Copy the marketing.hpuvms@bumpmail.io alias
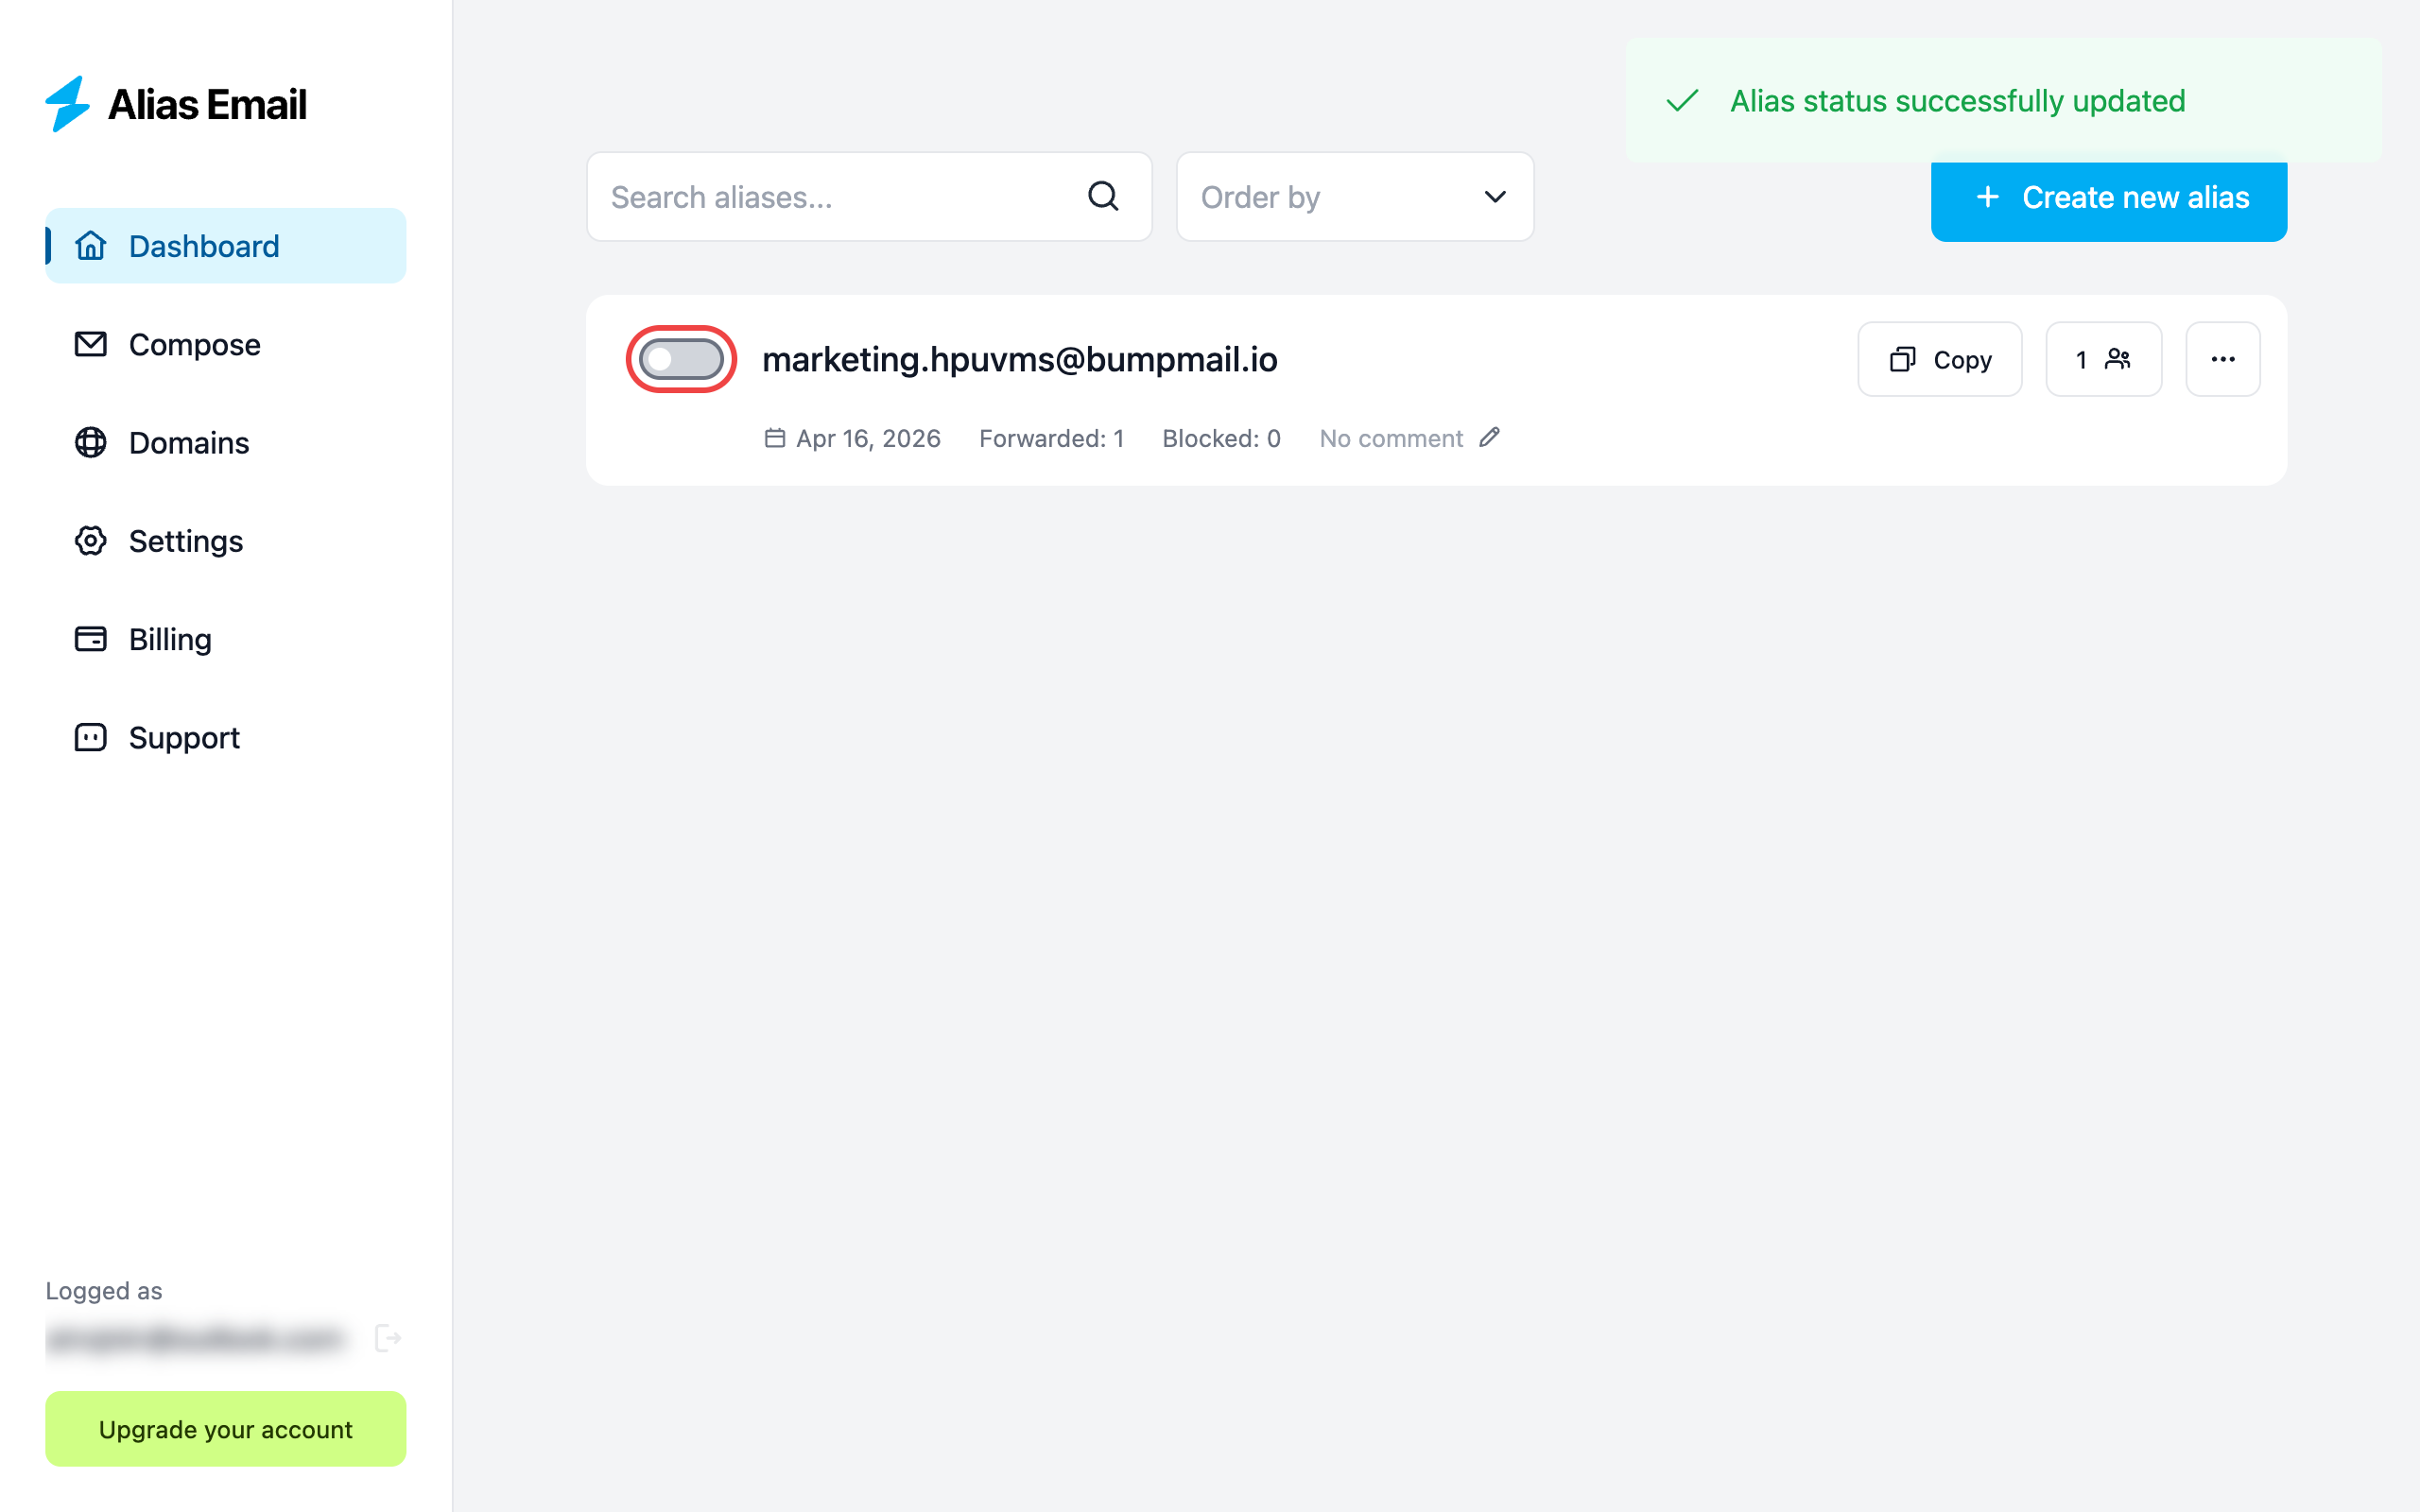 [1939, 359]
